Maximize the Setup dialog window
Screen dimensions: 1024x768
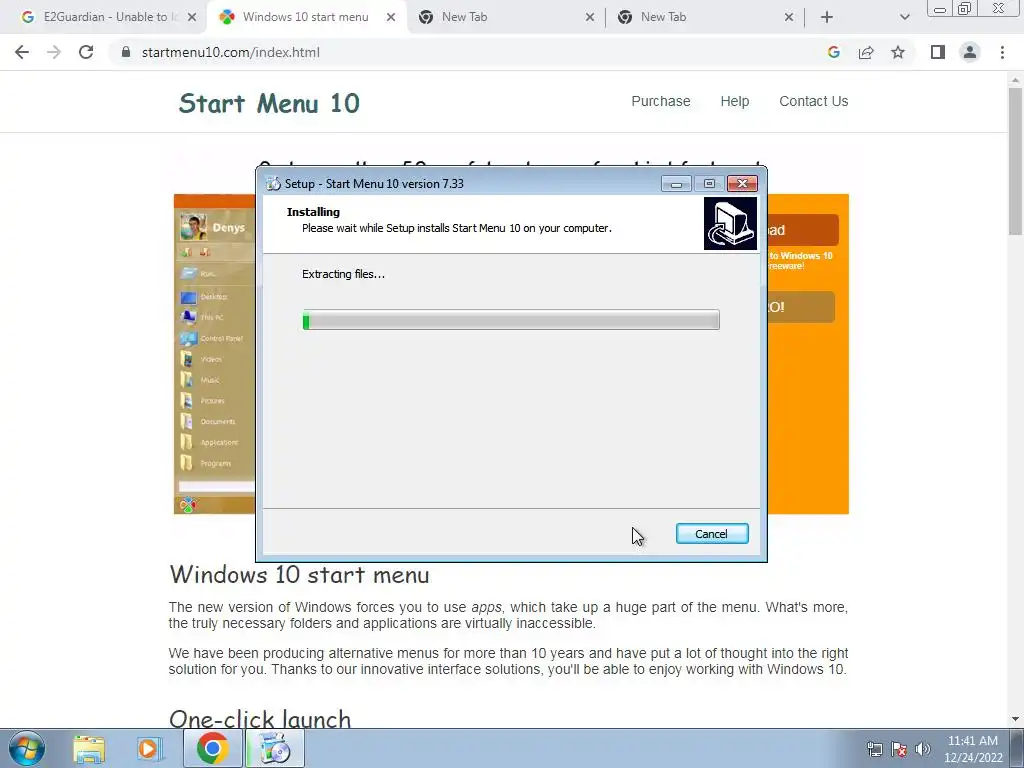tap(709, 184)
